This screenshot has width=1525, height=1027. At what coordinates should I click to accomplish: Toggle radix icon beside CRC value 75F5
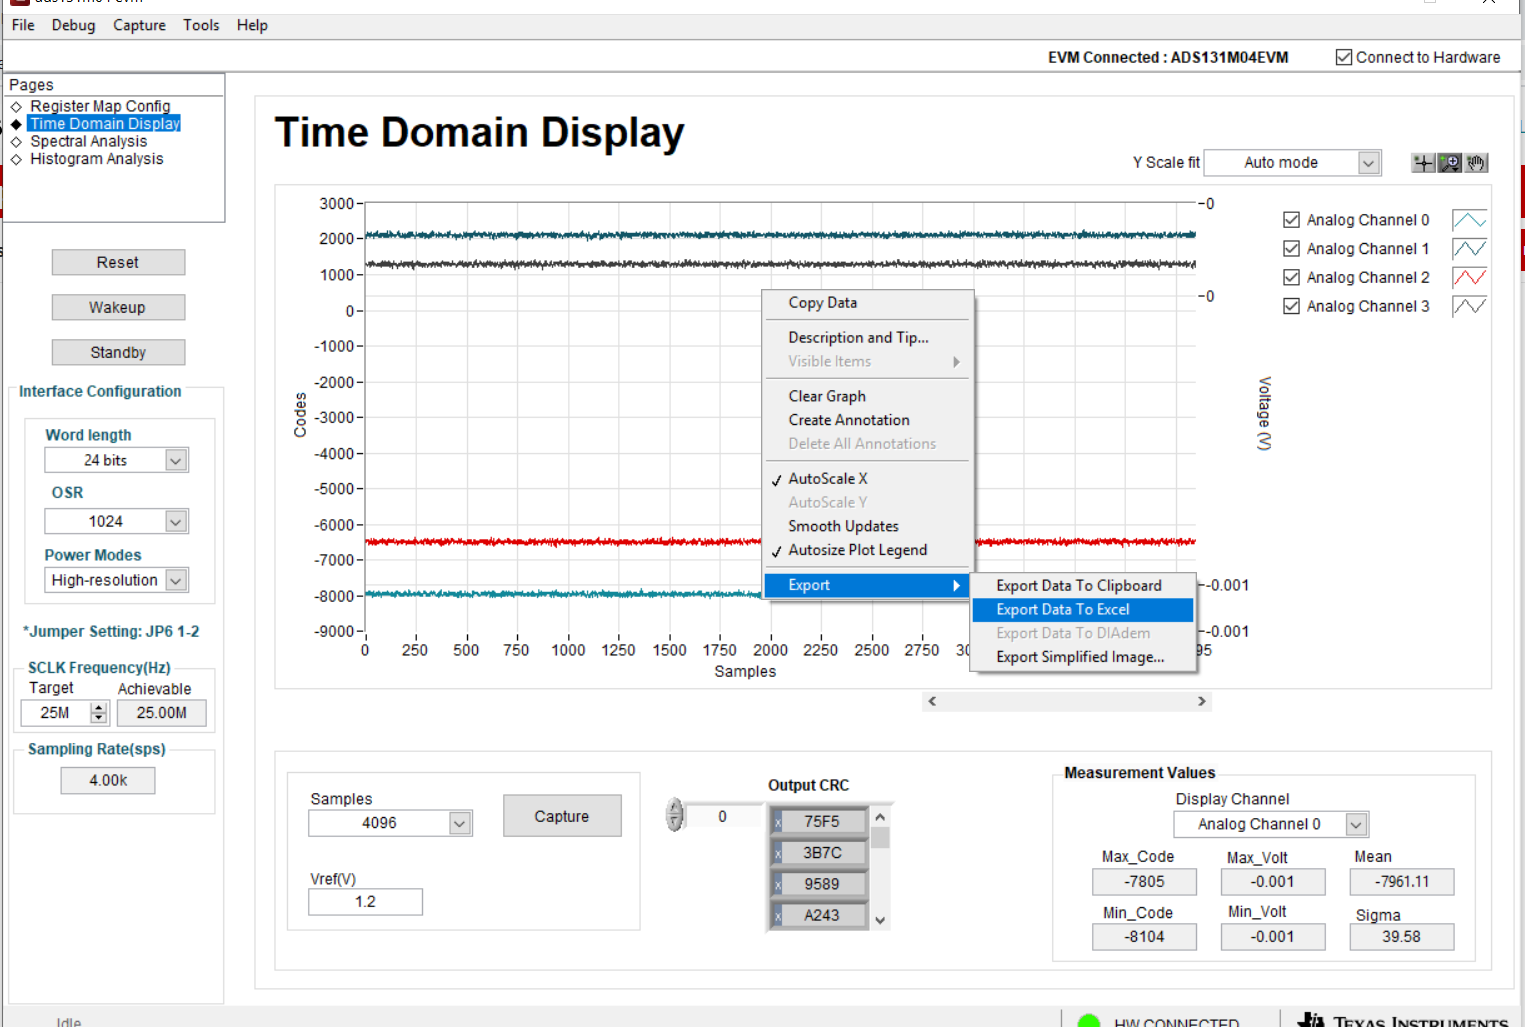coord(777,822)
